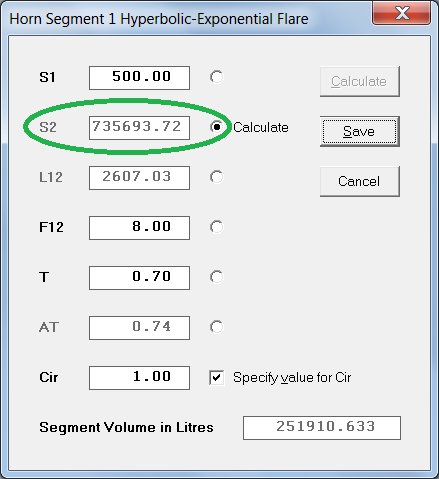Click the F12 label

tap(51, 227)
